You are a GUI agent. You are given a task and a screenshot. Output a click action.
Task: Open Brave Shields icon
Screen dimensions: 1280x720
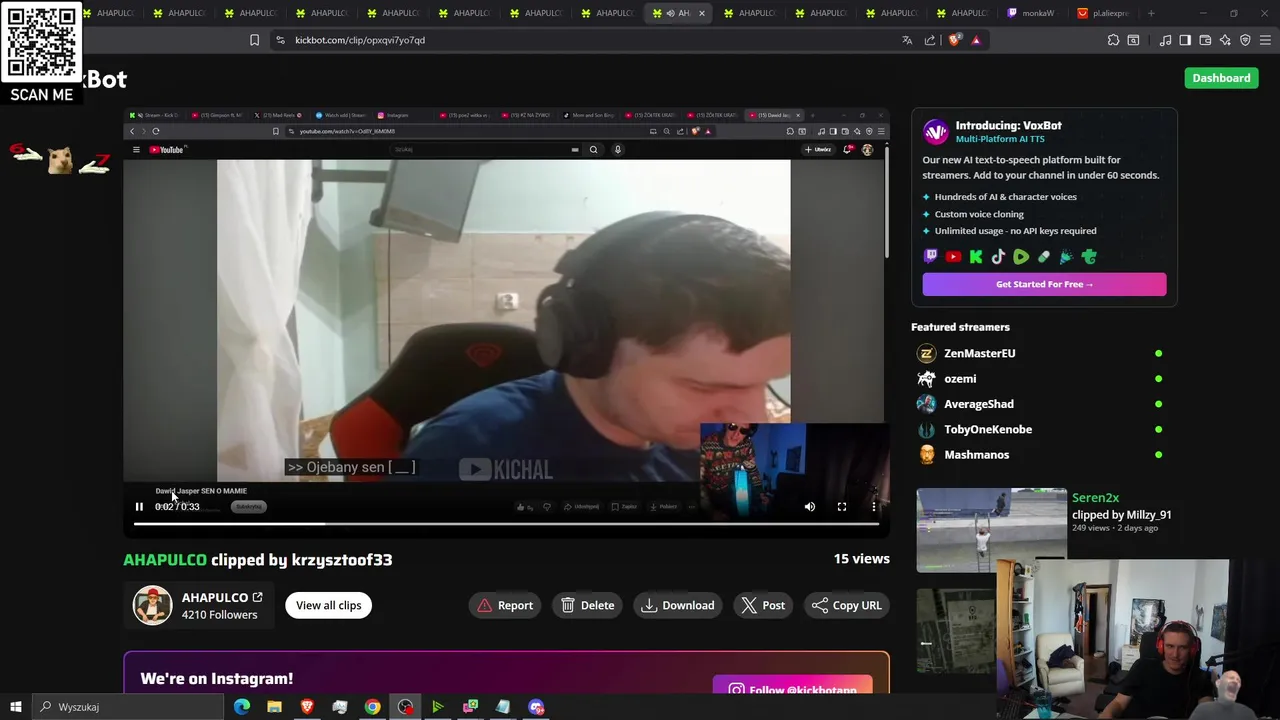click(x=954, y=40)
